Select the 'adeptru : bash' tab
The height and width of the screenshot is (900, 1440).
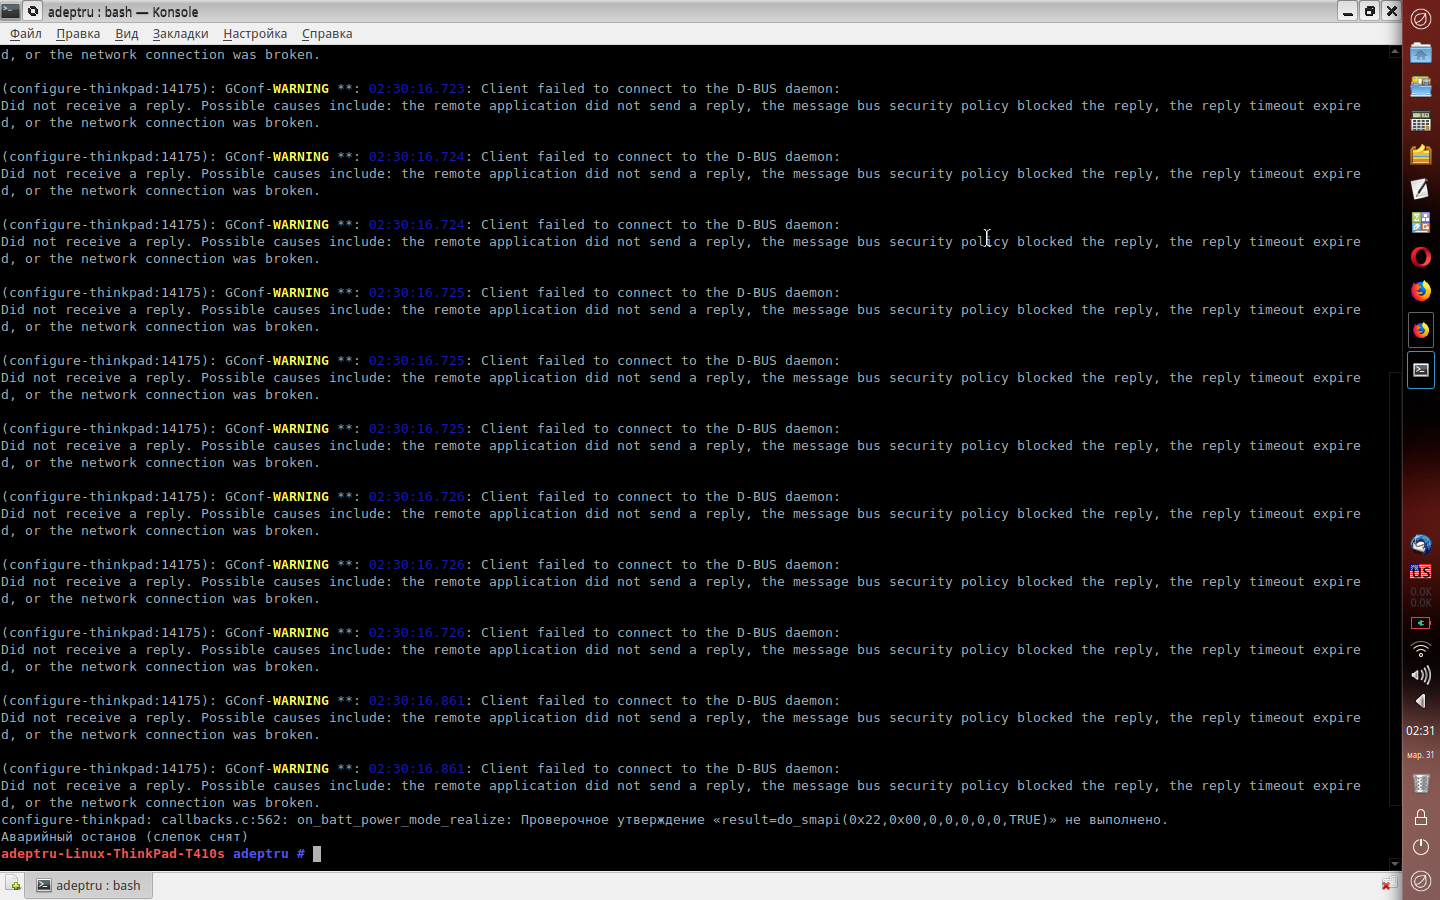(x=89, y=885)
